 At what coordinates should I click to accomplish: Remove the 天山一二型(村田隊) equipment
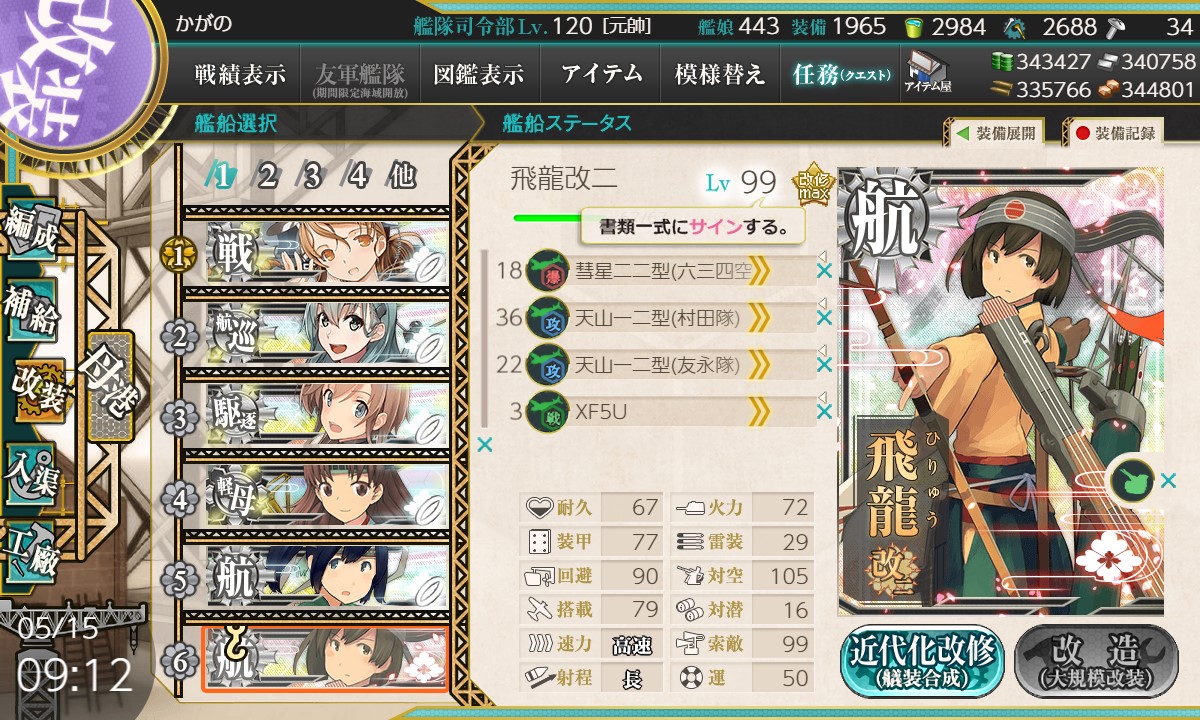click(x=824, y=318)
